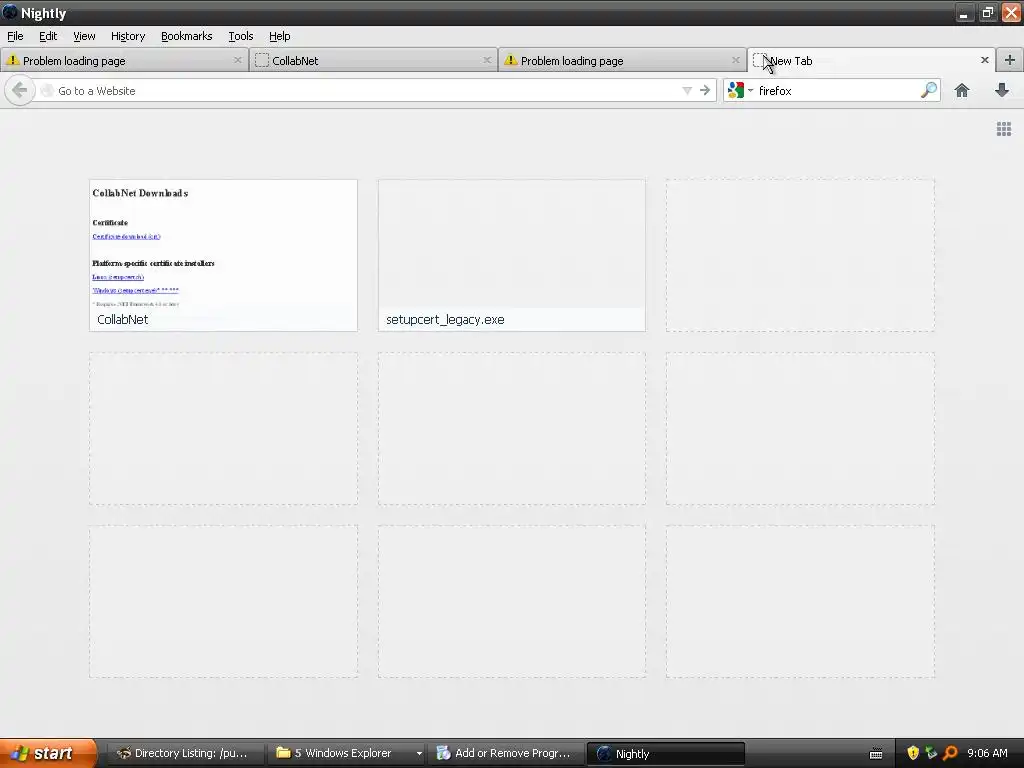Open the setupcert_legacy.exe tile
This screenshot has height=768, width=1024.
coord(511,255)
